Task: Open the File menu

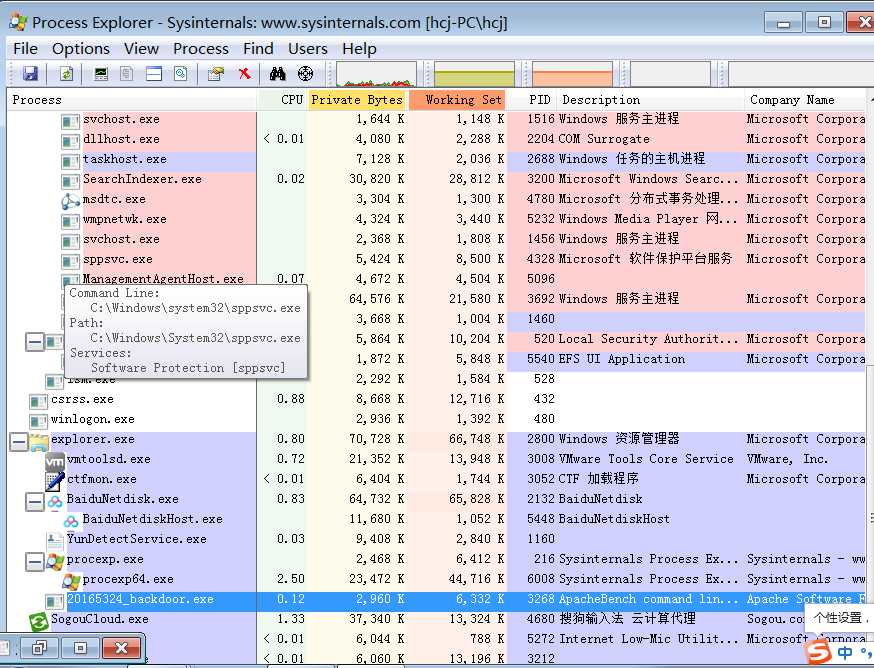Action: (25, 49)
